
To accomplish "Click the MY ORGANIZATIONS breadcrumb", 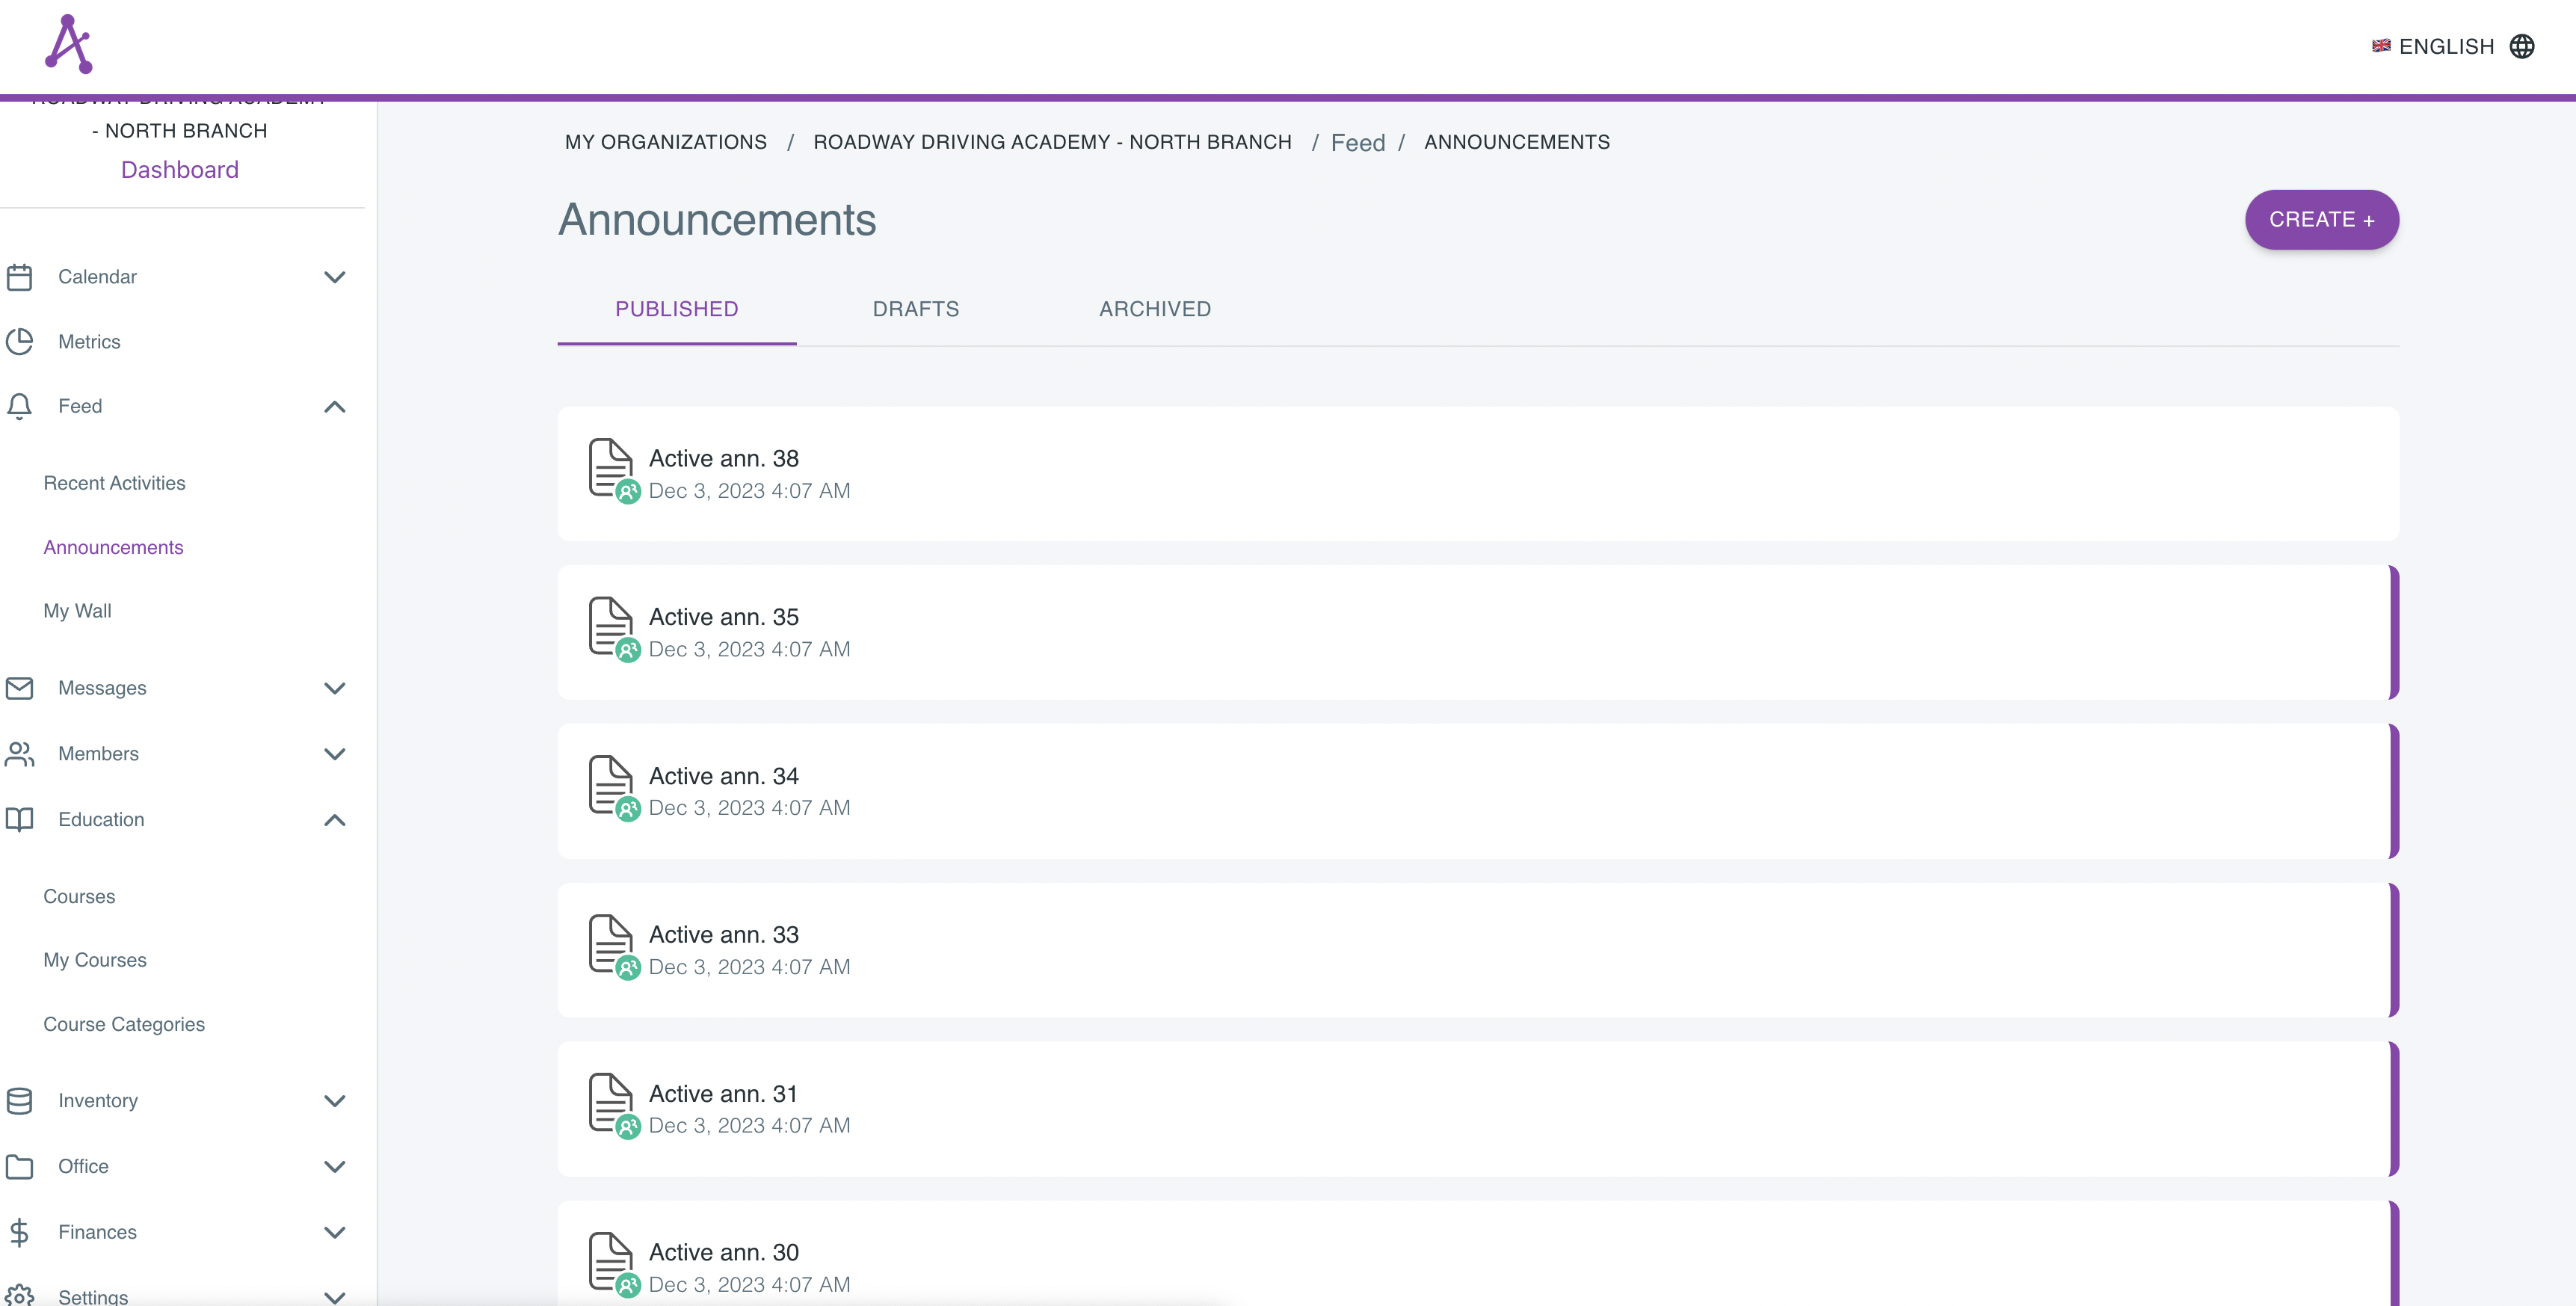I will click(x=665, y=141).
